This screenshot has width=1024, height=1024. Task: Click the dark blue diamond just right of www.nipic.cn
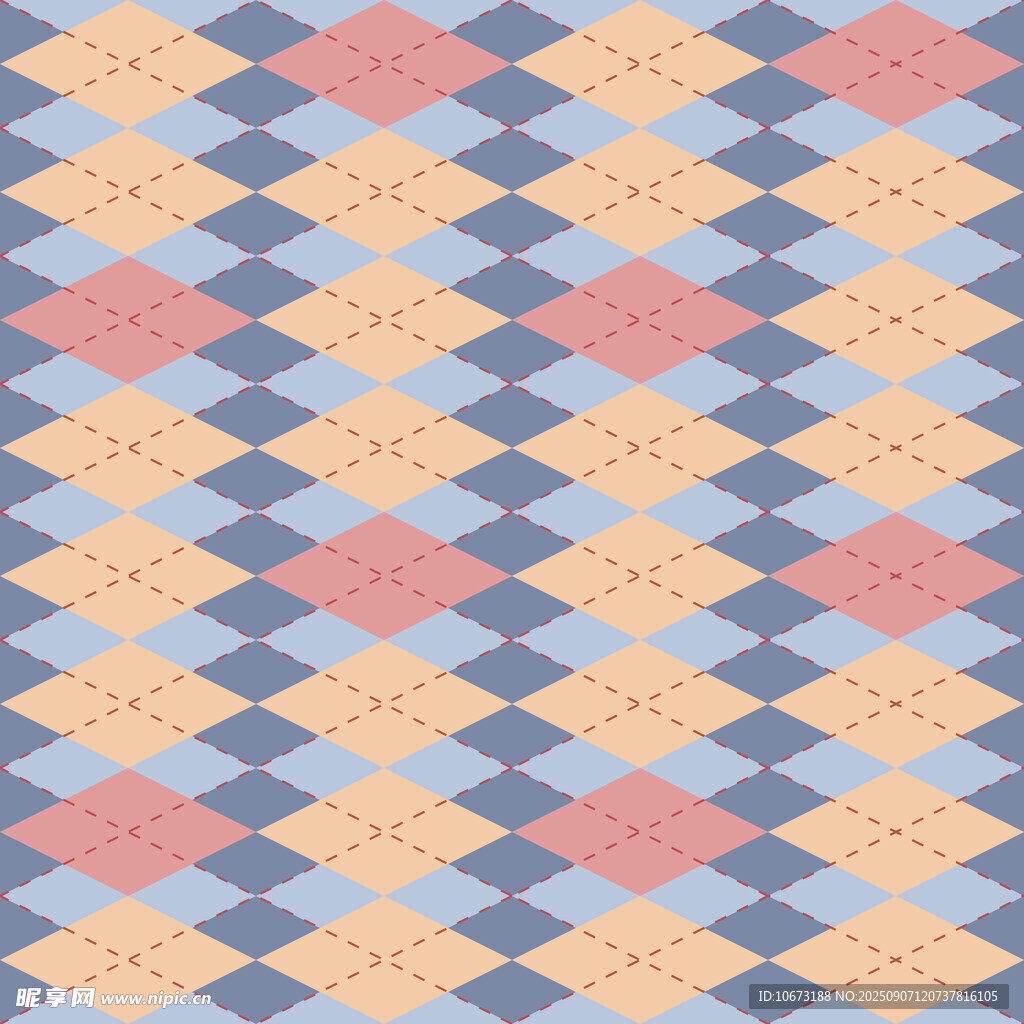256,990
